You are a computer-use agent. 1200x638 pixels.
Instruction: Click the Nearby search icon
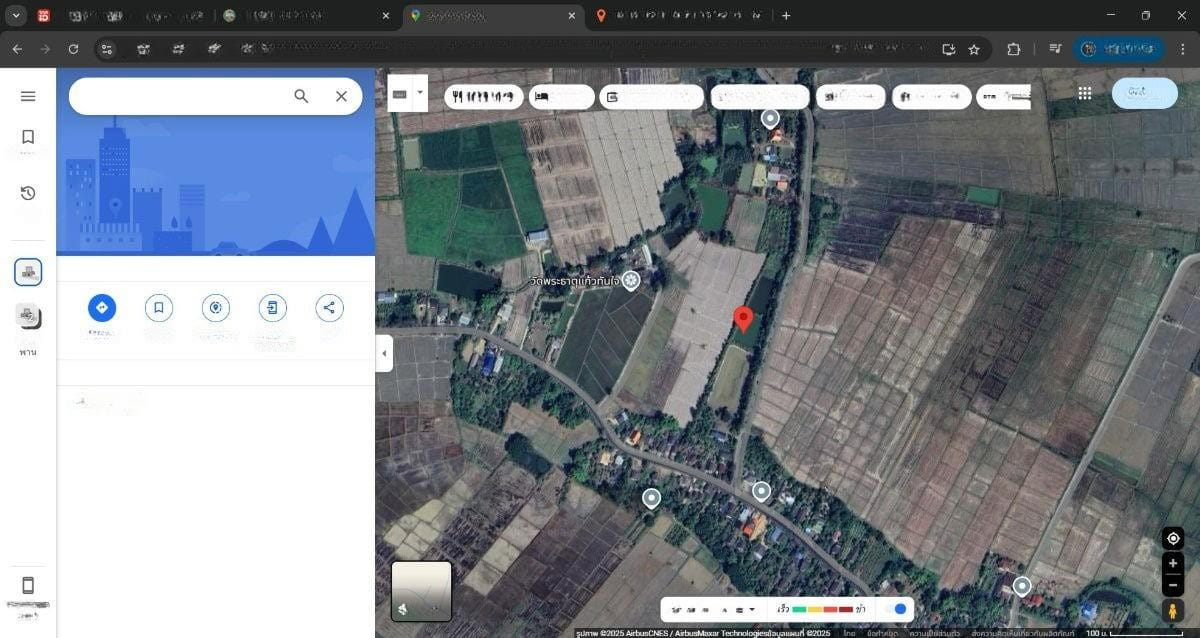click(x=215, y=308)
